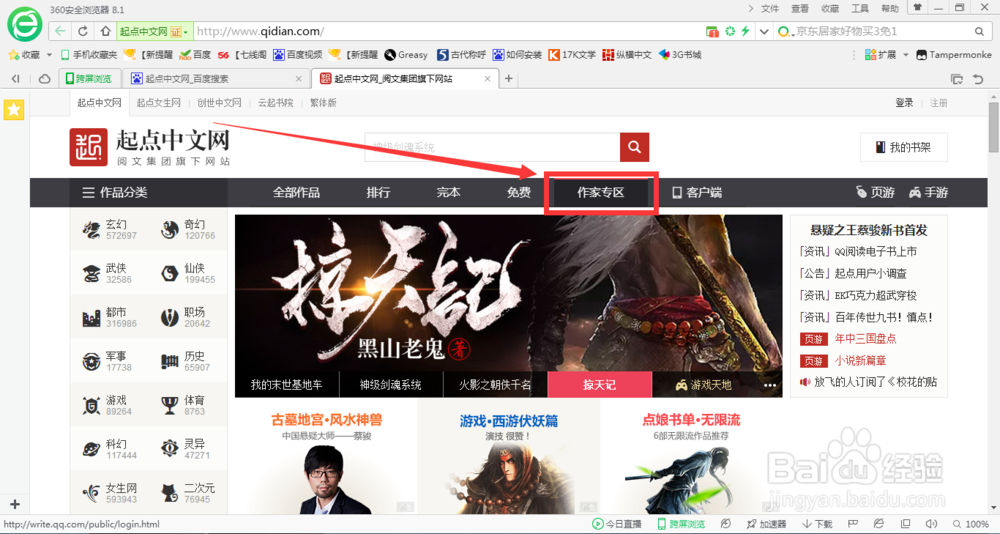The height and width of the screenshot is (534, 1000).
Task: Open the 灵异 category
Action: pos(186,449)
